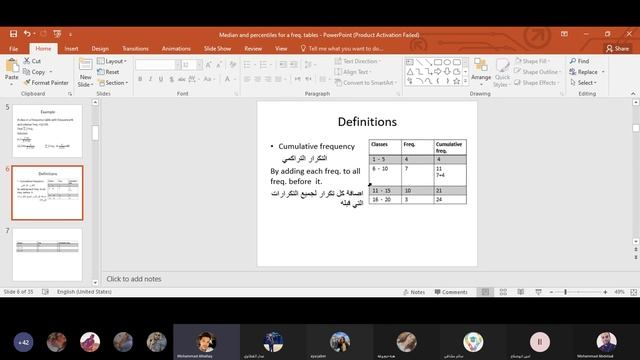Select slide 5 thumbnail
640x360 pixels.
pyautogui.click(x=47, y=131)
